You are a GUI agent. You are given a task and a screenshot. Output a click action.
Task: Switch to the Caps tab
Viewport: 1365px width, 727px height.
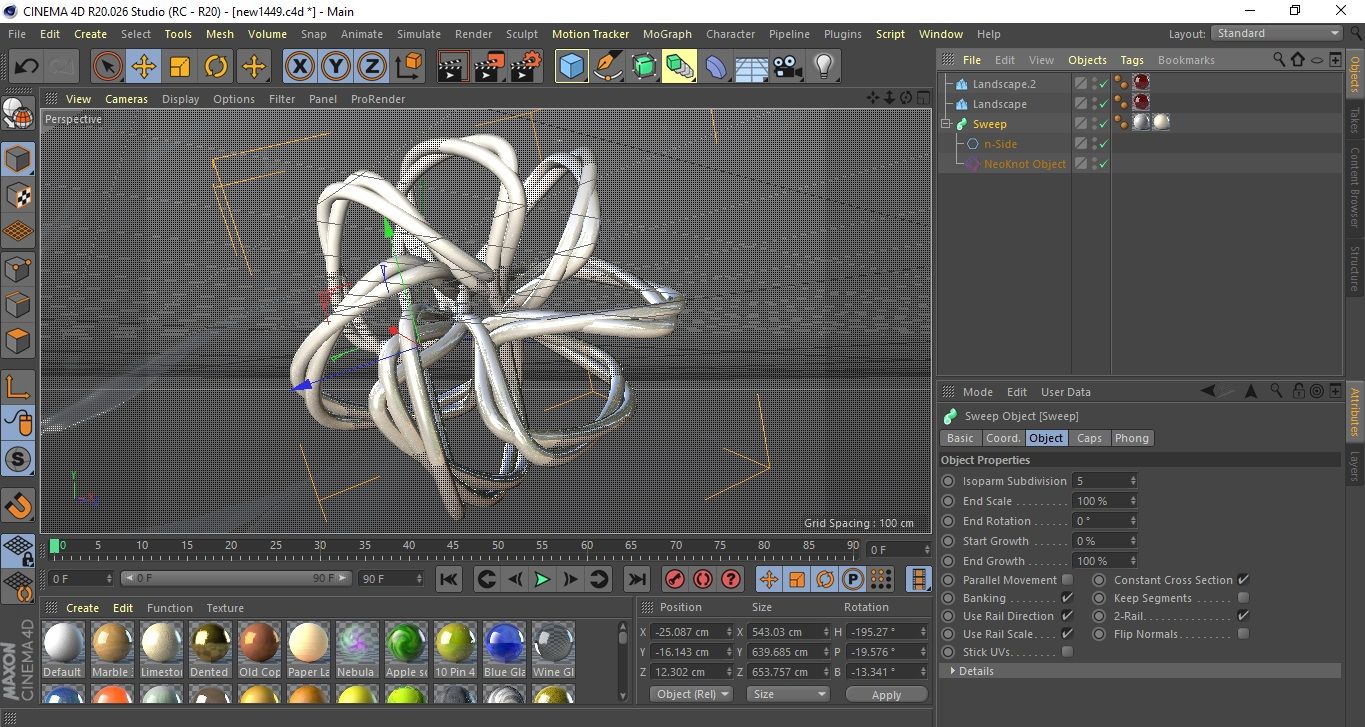pos(1089,438)
